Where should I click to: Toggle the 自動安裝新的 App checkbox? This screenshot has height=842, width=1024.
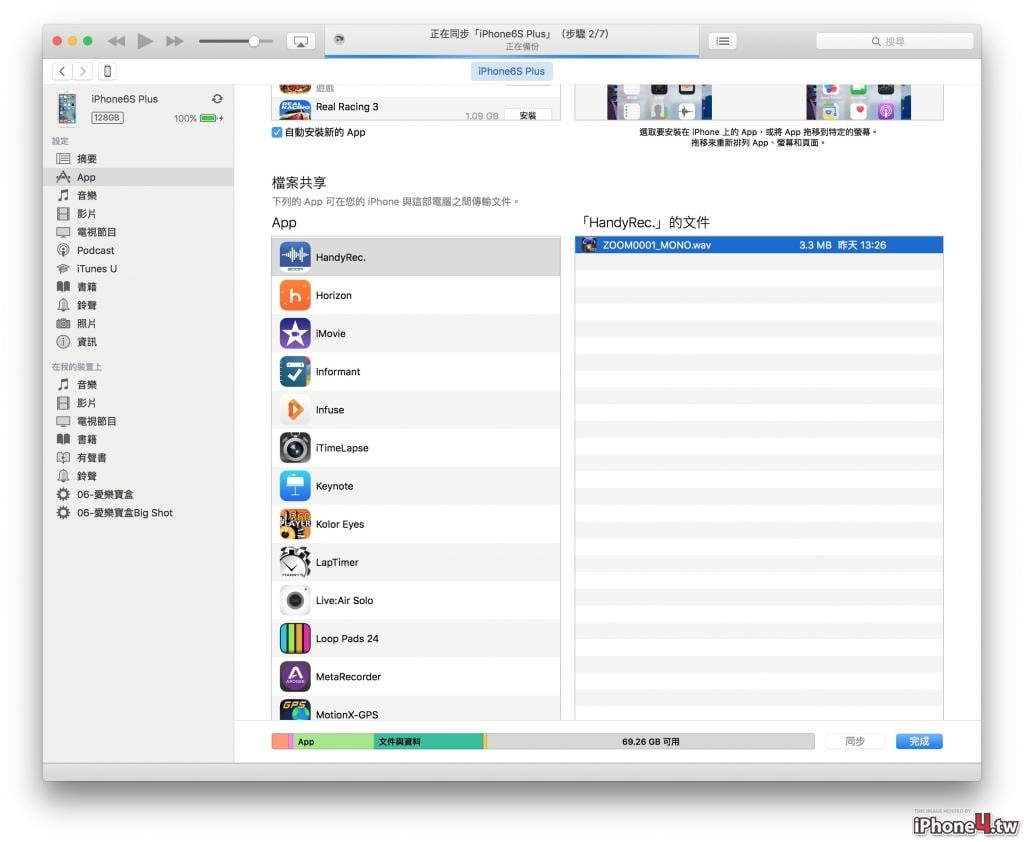[x=277, y=133]
